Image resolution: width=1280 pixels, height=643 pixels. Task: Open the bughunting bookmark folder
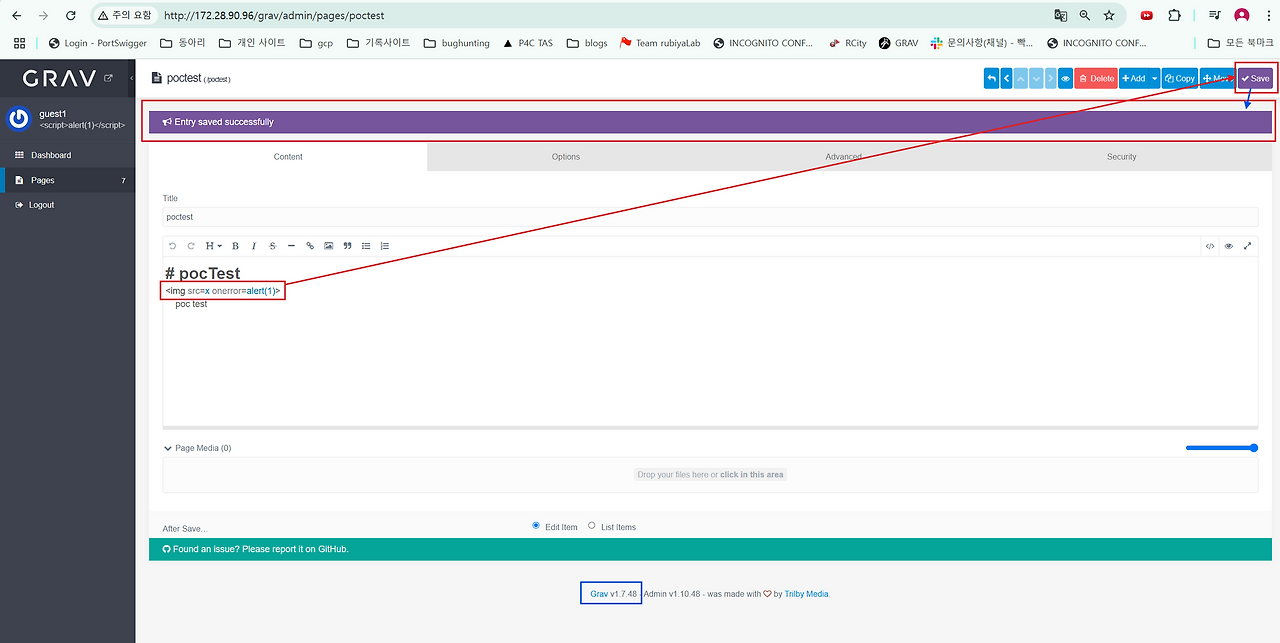(x=457, y=43)
